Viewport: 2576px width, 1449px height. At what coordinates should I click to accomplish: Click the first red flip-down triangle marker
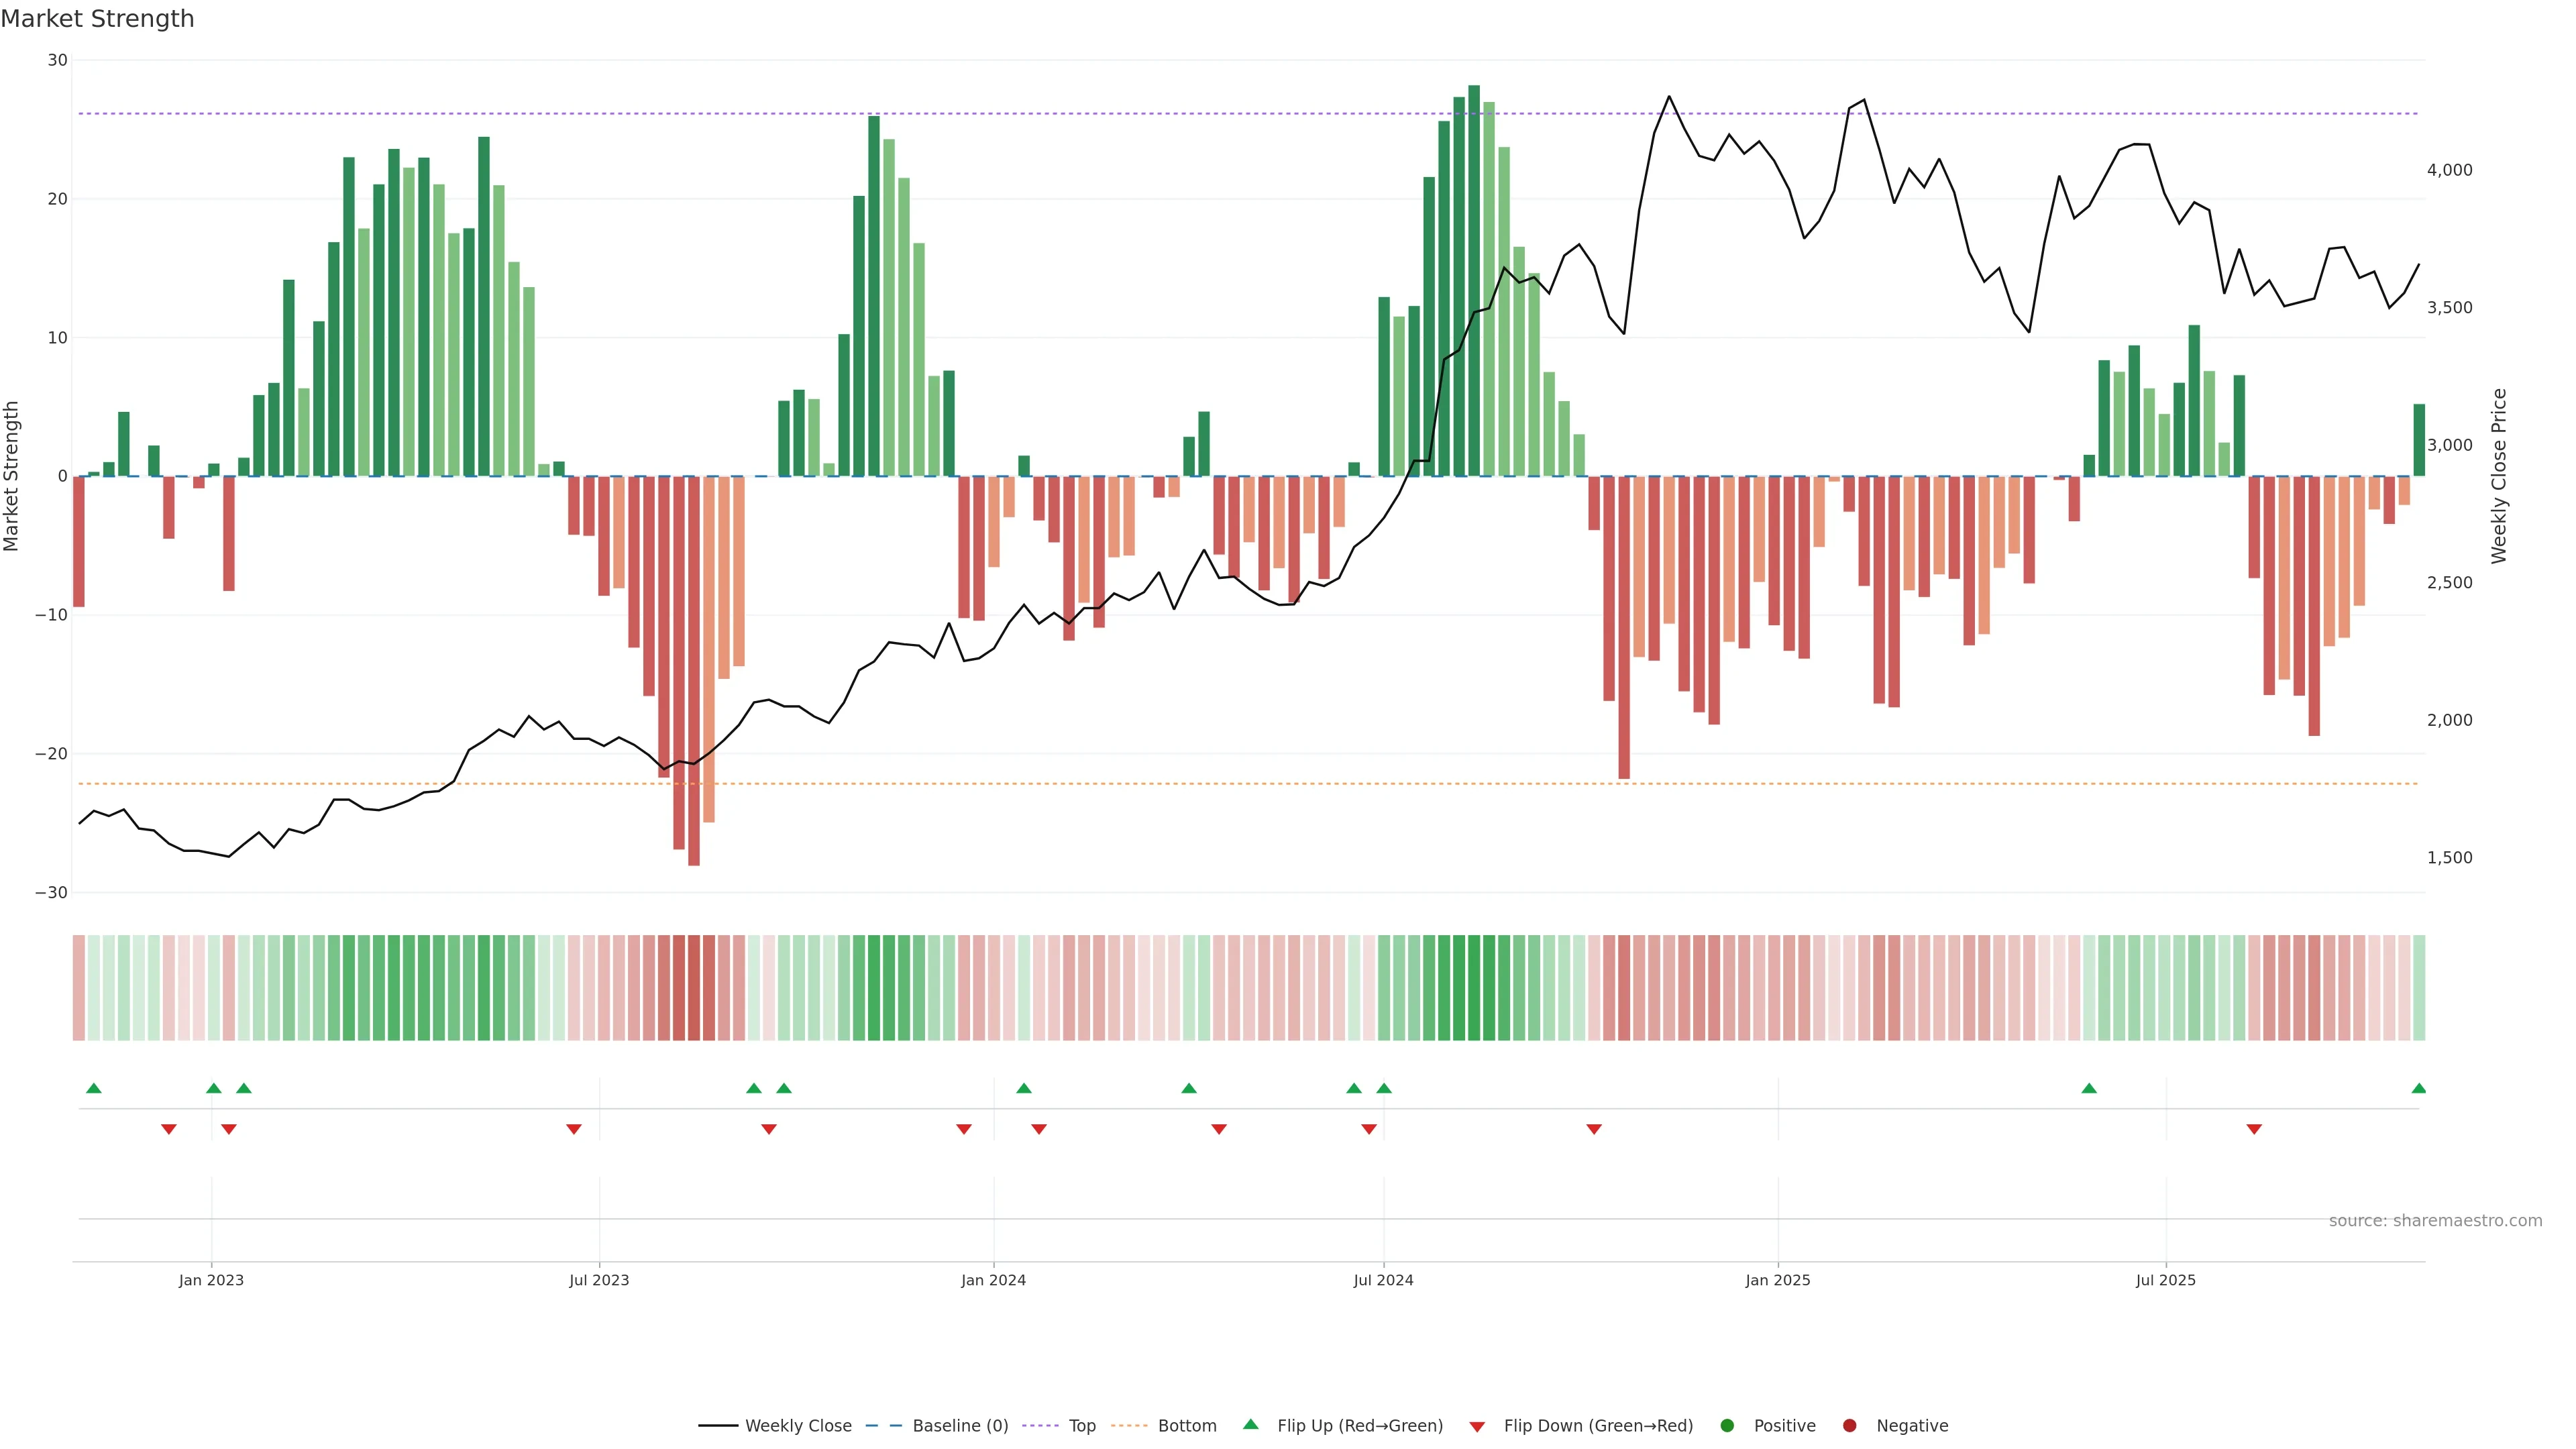[169, 1129]
